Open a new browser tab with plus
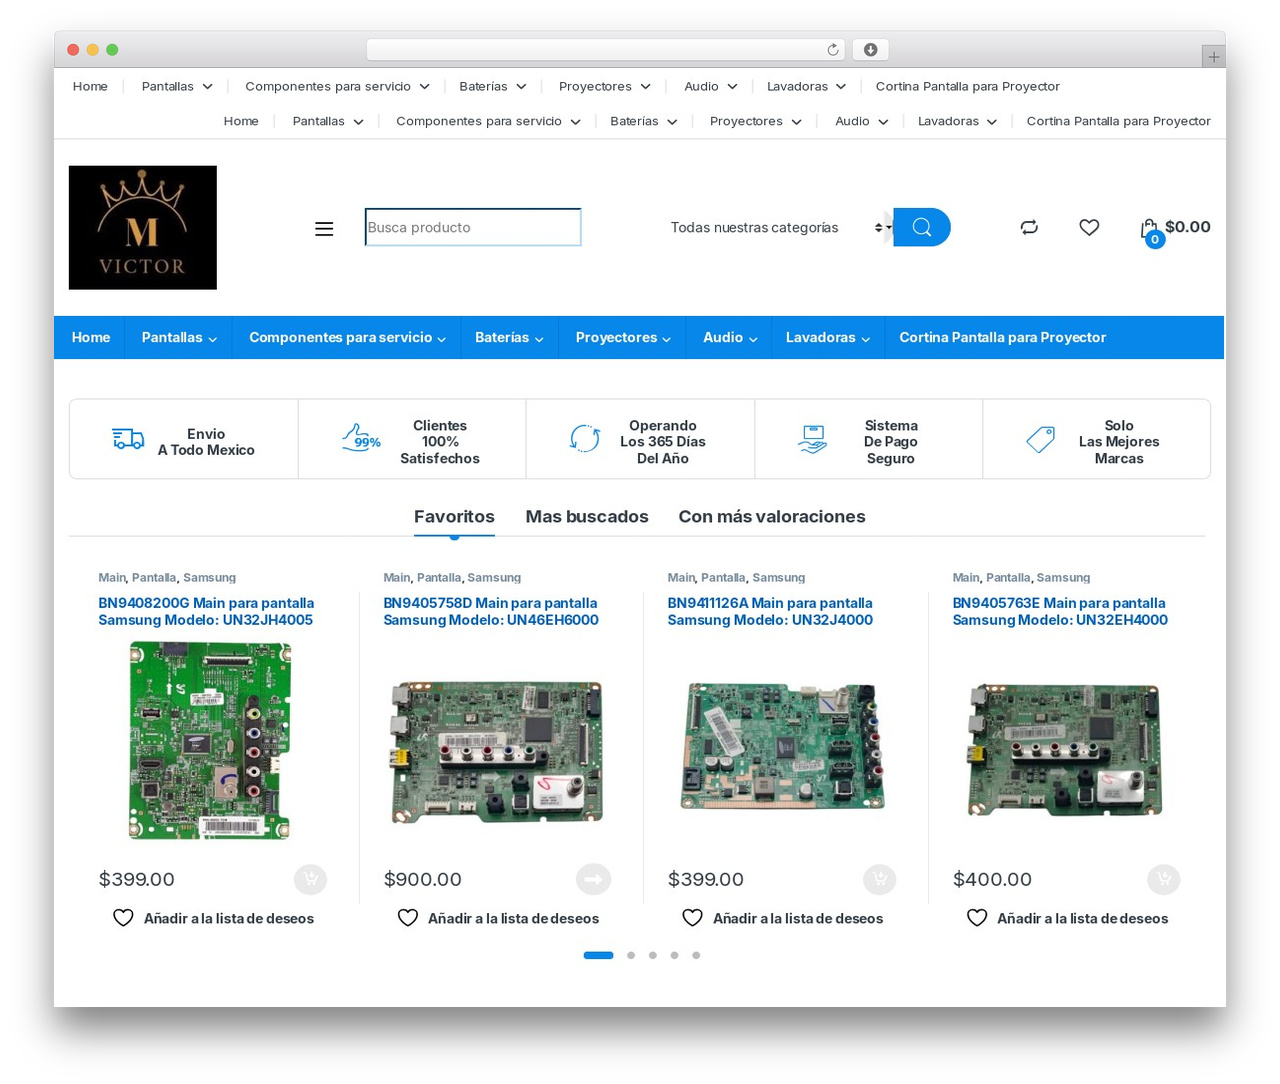 1214,57
